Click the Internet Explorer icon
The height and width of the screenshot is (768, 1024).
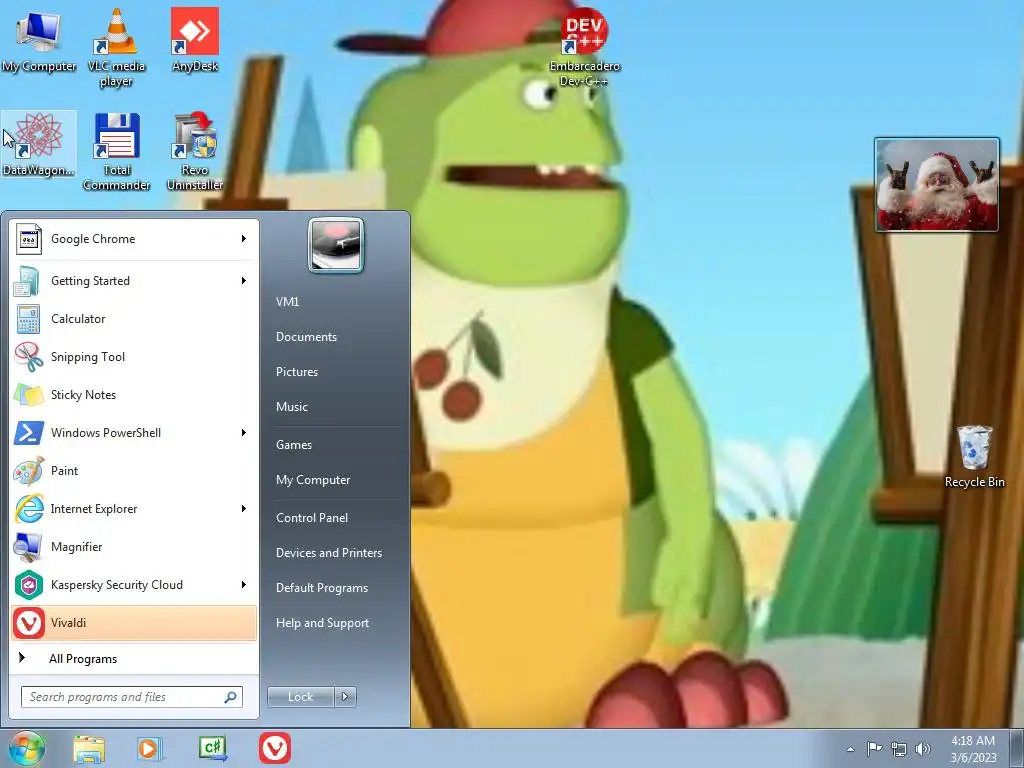point(29,509)
